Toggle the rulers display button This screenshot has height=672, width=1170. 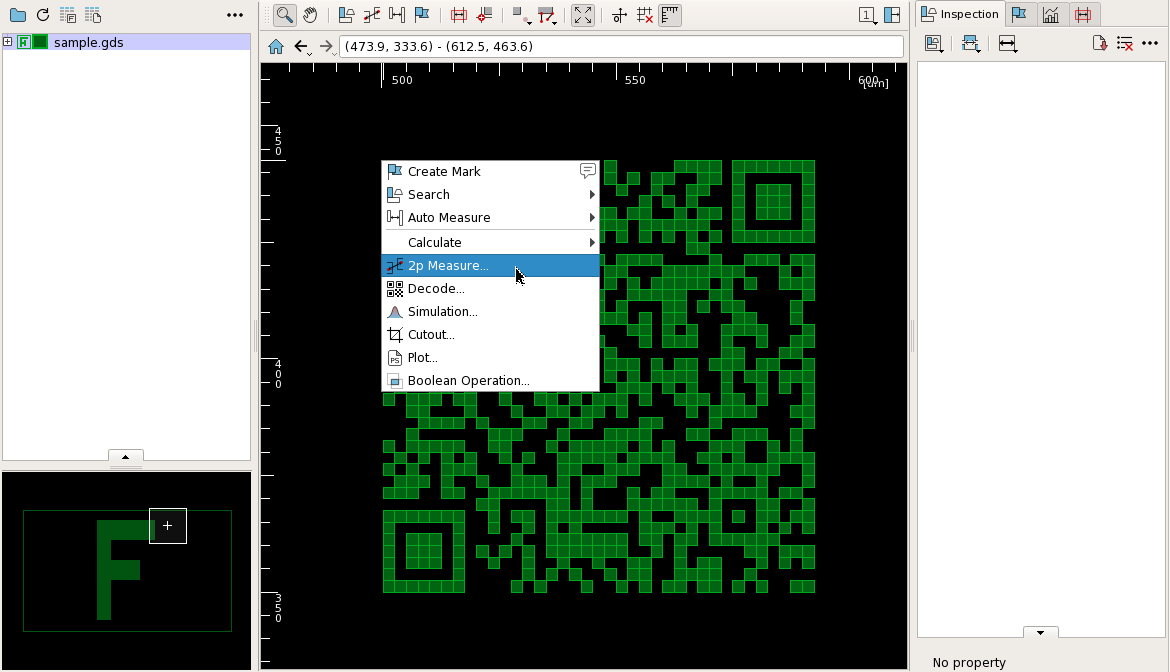coord(670,15)
